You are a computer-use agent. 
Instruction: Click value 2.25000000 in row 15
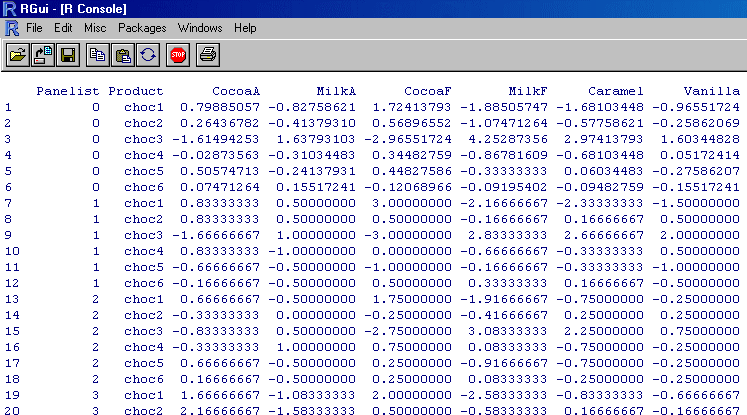604,331
